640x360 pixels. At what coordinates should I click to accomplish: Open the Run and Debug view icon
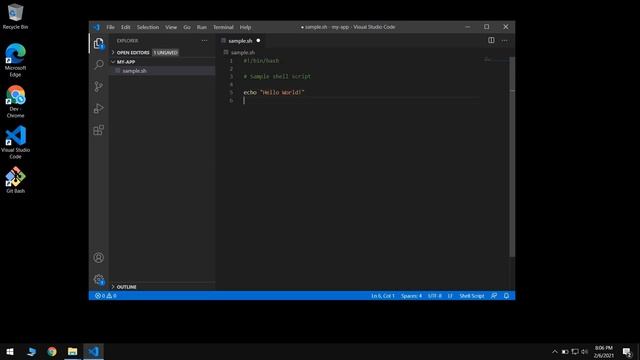(x=99, y=108)
